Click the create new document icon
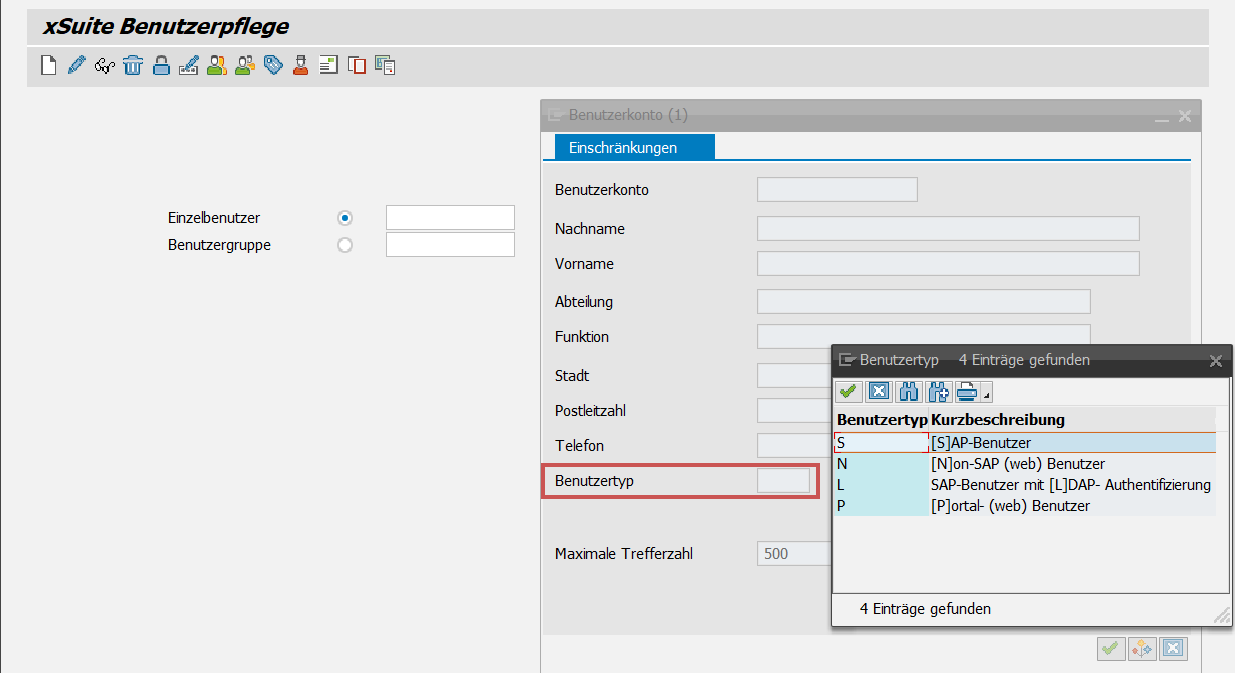This screenshot has width=1235, height=673. 47,66
